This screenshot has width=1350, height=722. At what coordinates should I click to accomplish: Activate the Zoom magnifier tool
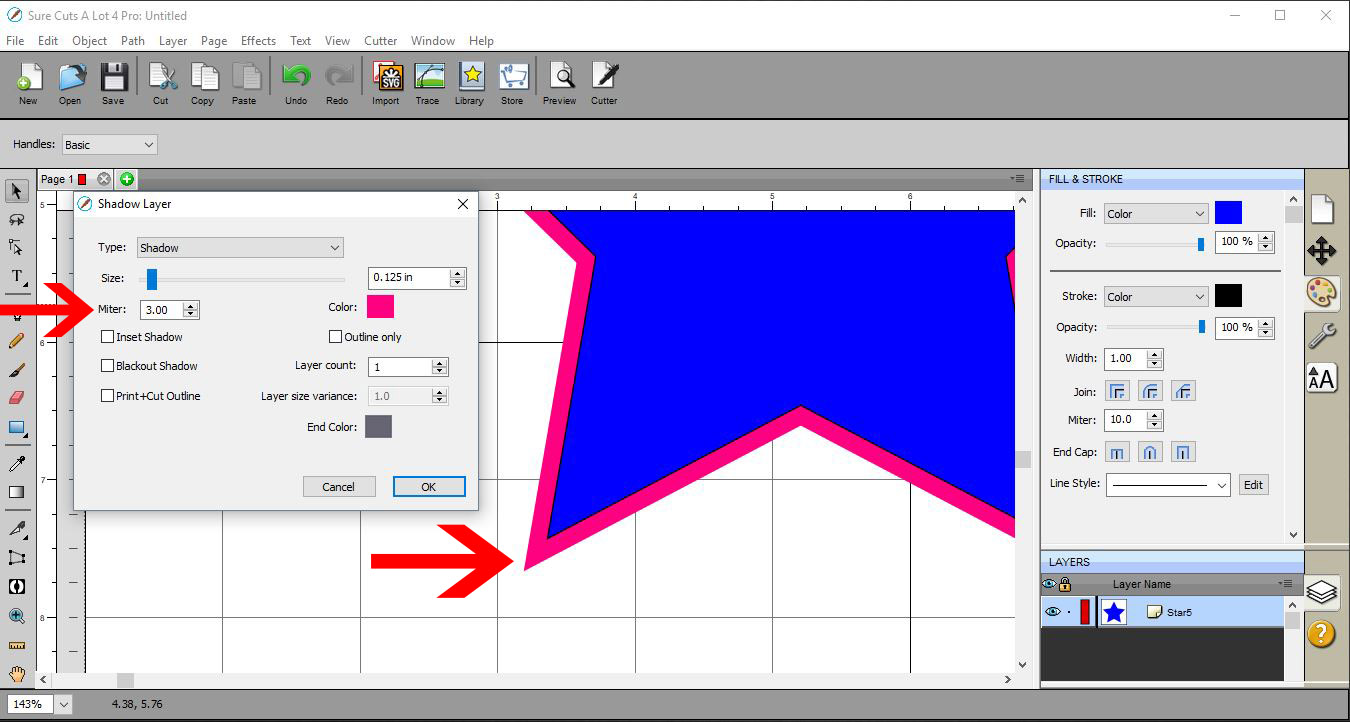[x=16, y=616]
